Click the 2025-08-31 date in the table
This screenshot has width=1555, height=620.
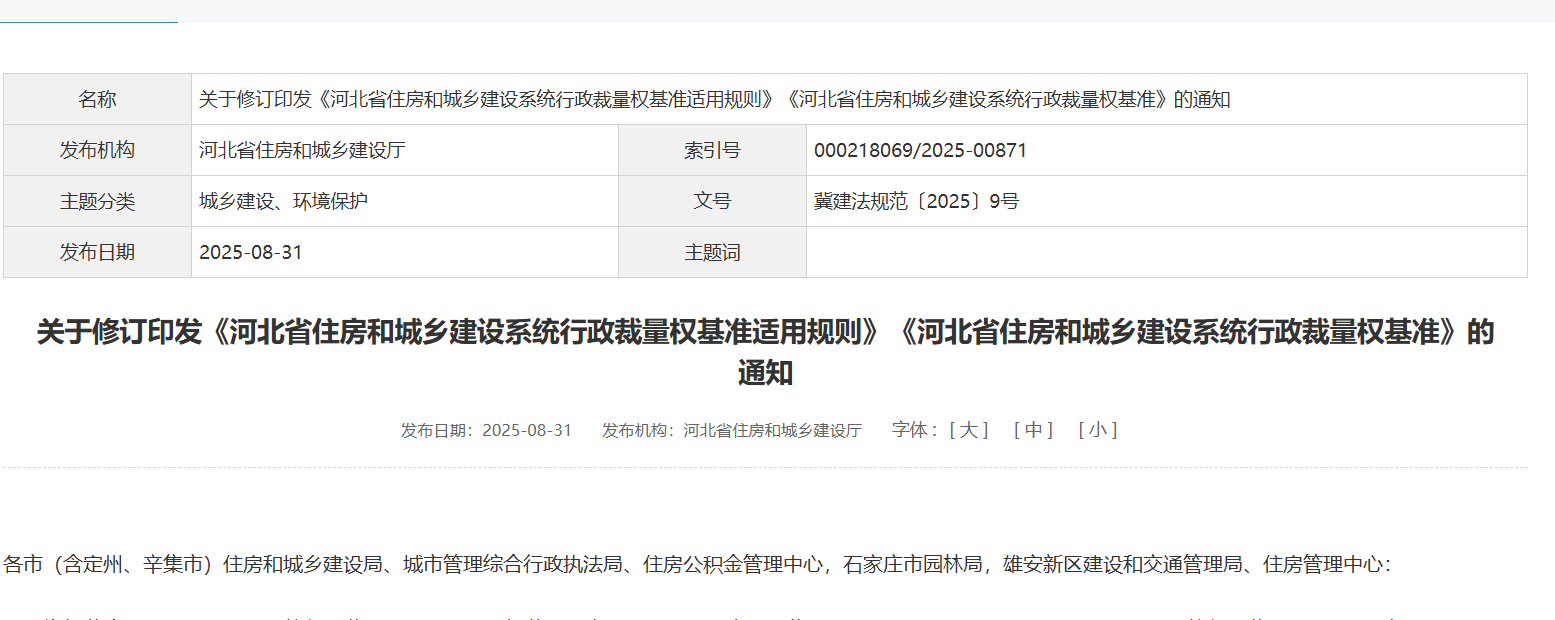pos(251,253)
